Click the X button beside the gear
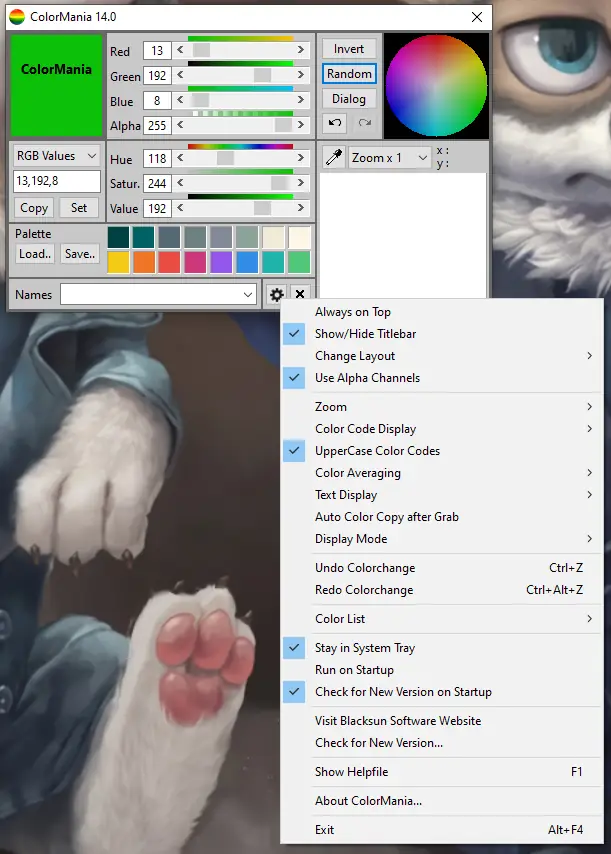The height and width of the screenshot is (854, 611). coord(300,295)
